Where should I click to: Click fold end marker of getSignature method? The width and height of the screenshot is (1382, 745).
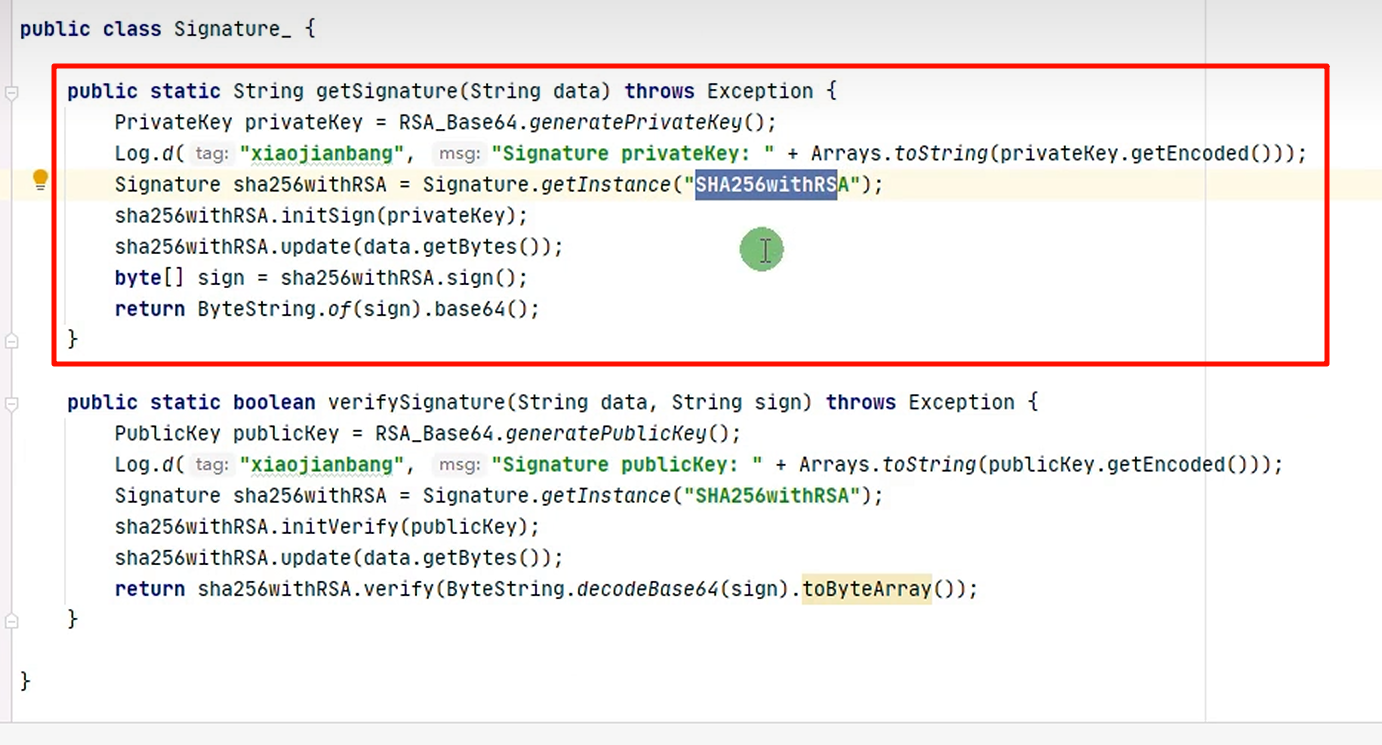click(x=12, y=341)
